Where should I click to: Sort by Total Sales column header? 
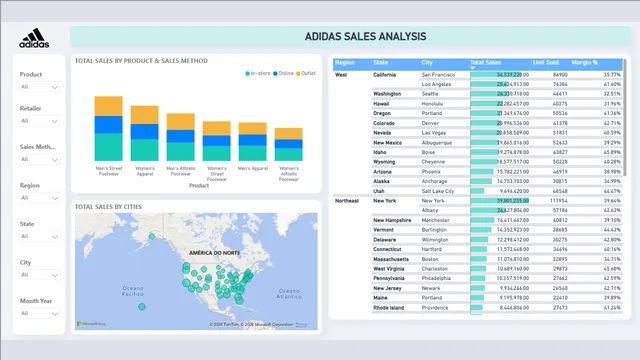[x=485, y=62]
